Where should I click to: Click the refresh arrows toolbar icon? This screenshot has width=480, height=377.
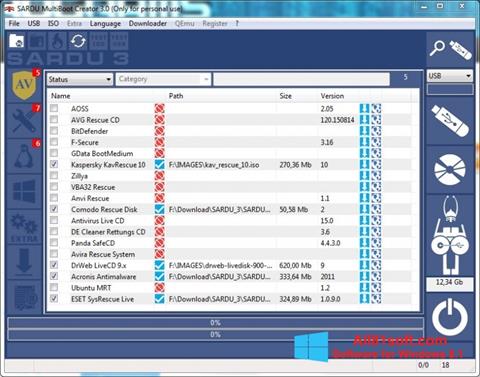pyautogui.click(x=78, y=41)
